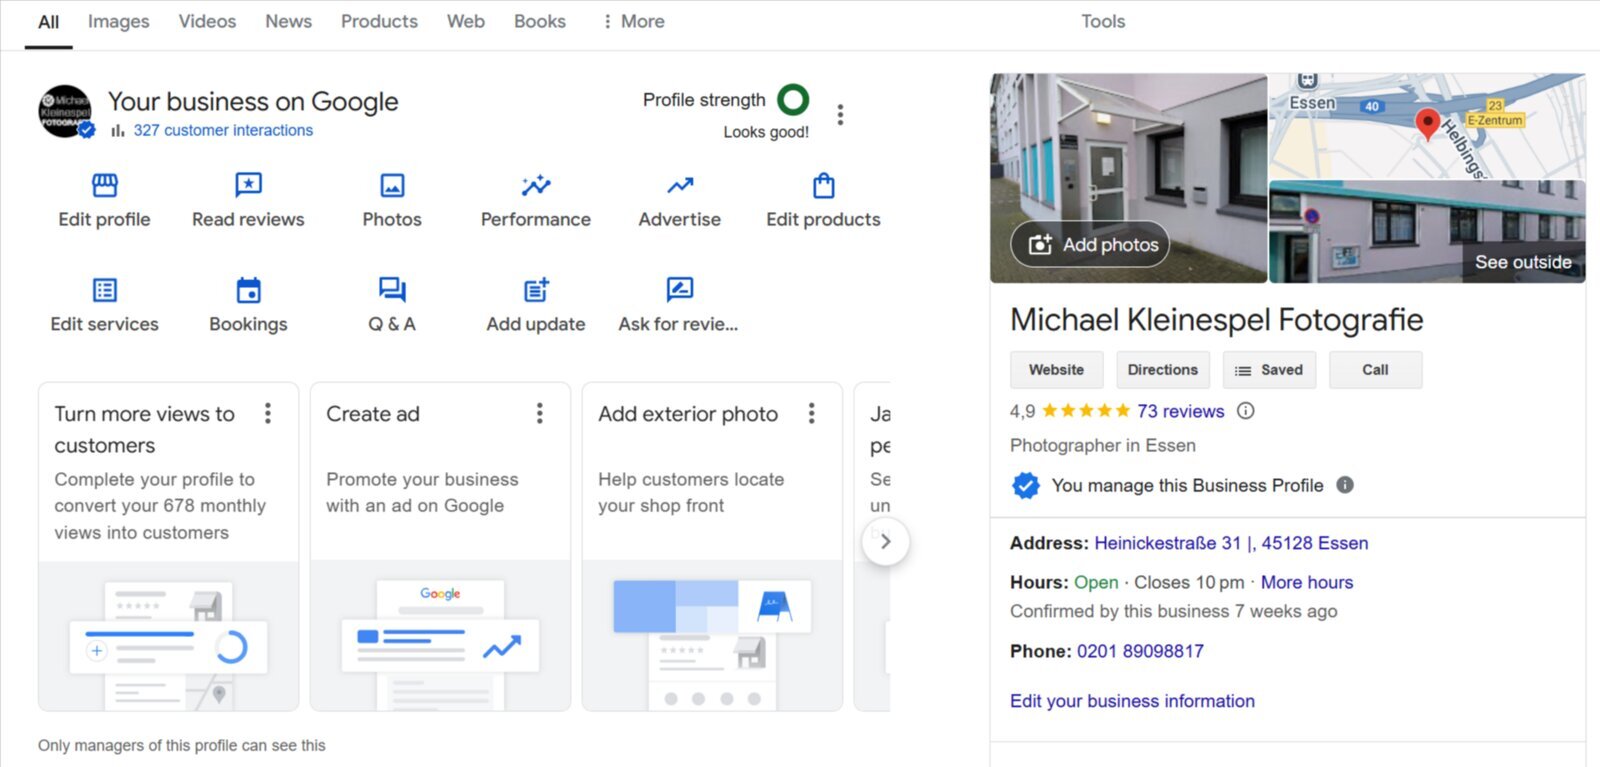Image resolution: width=1600 pixels, height=767 pixels.
Task: Open the More search filters menu
Action: 634,22
